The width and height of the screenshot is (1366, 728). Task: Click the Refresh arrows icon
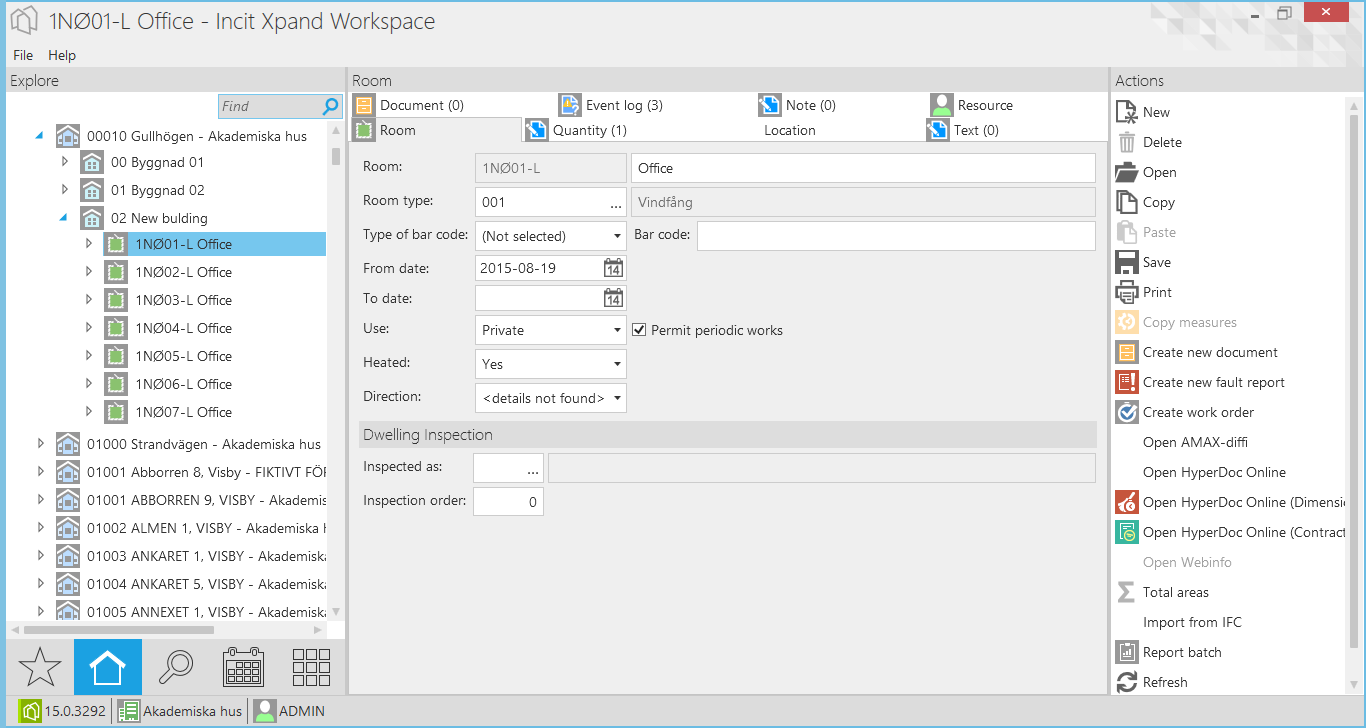coord(1127,682)
